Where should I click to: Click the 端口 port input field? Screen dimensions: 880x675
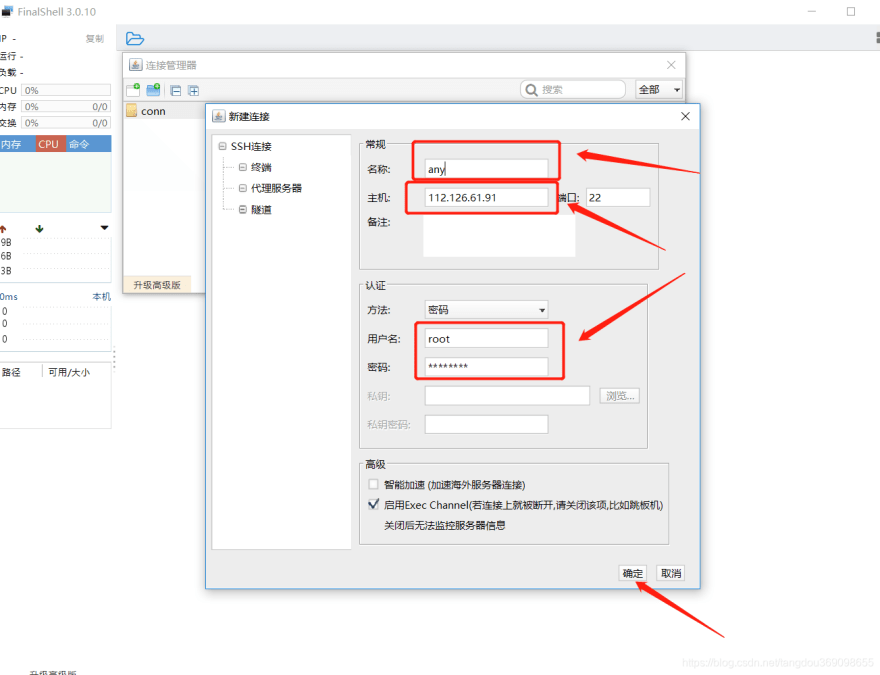click(x=618, y=198)
